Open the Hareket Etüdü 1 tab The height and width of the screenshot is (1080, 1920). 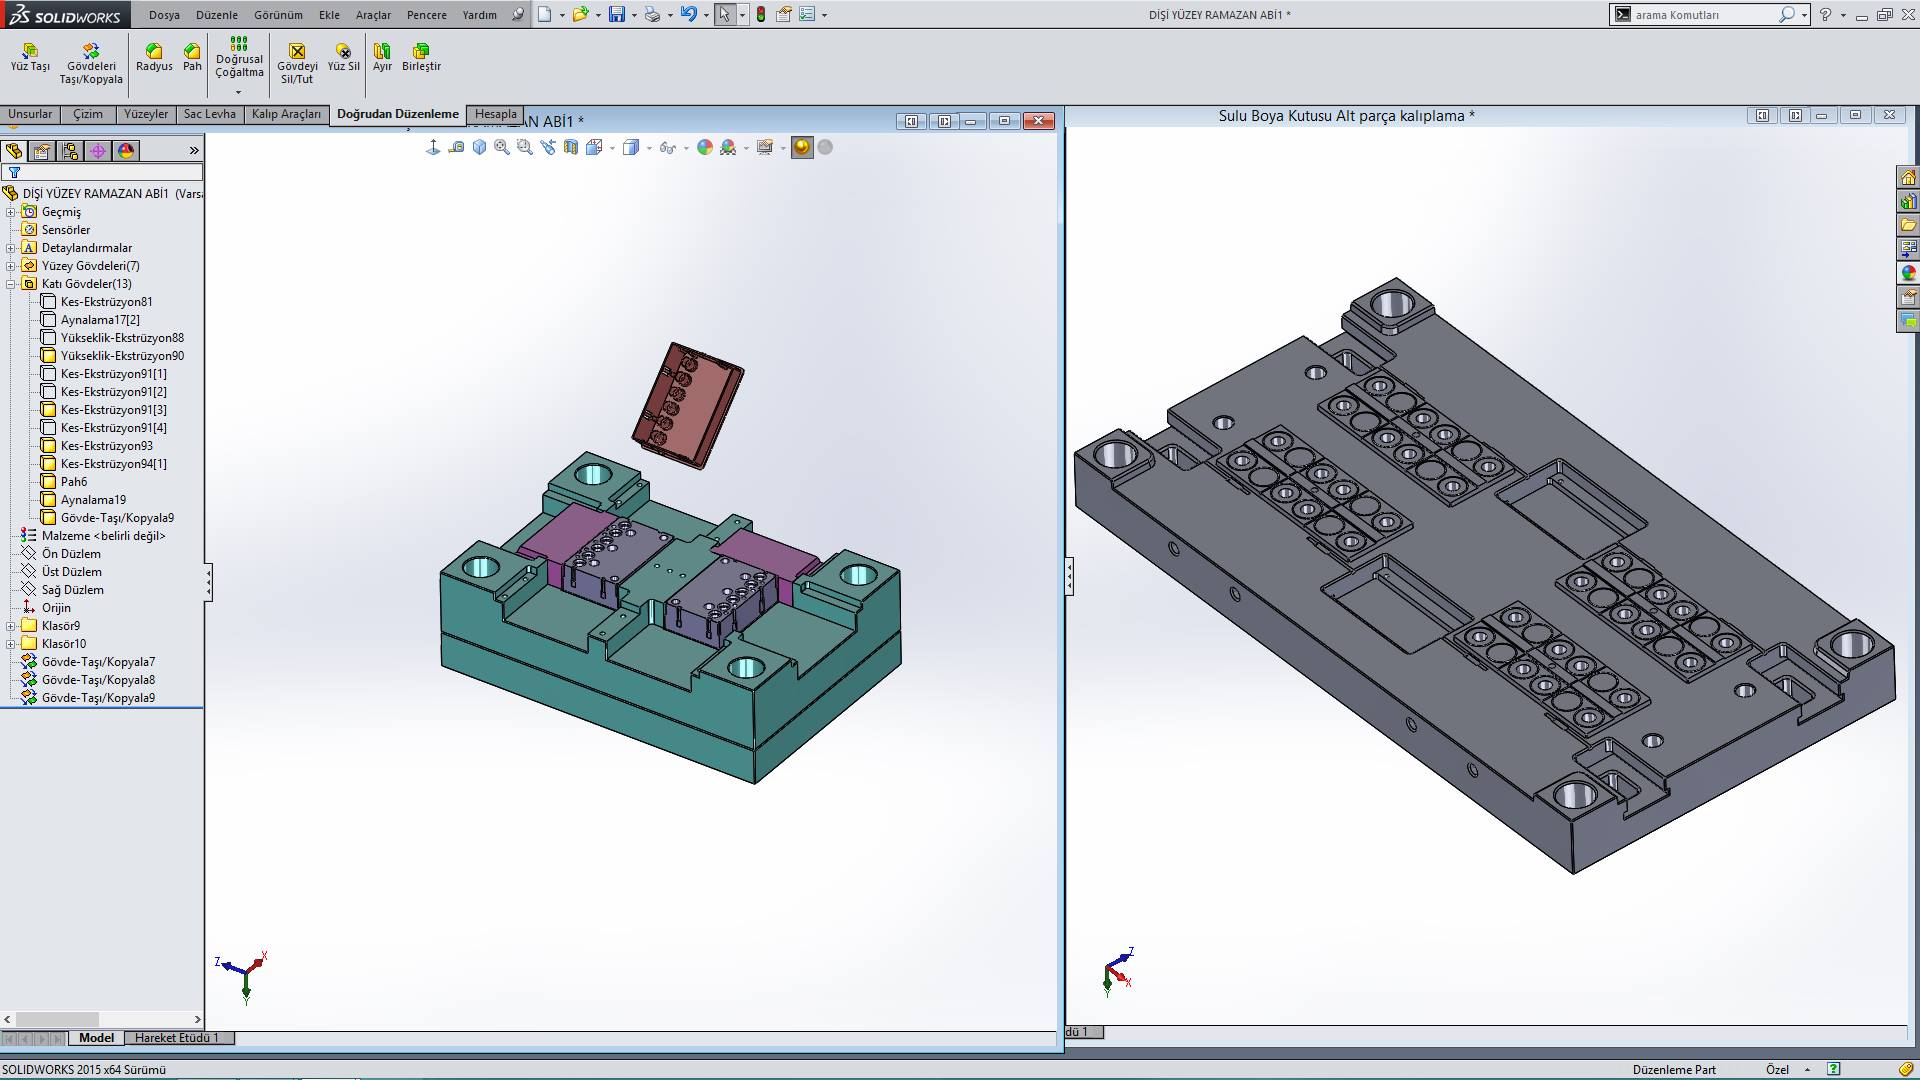177,1038
